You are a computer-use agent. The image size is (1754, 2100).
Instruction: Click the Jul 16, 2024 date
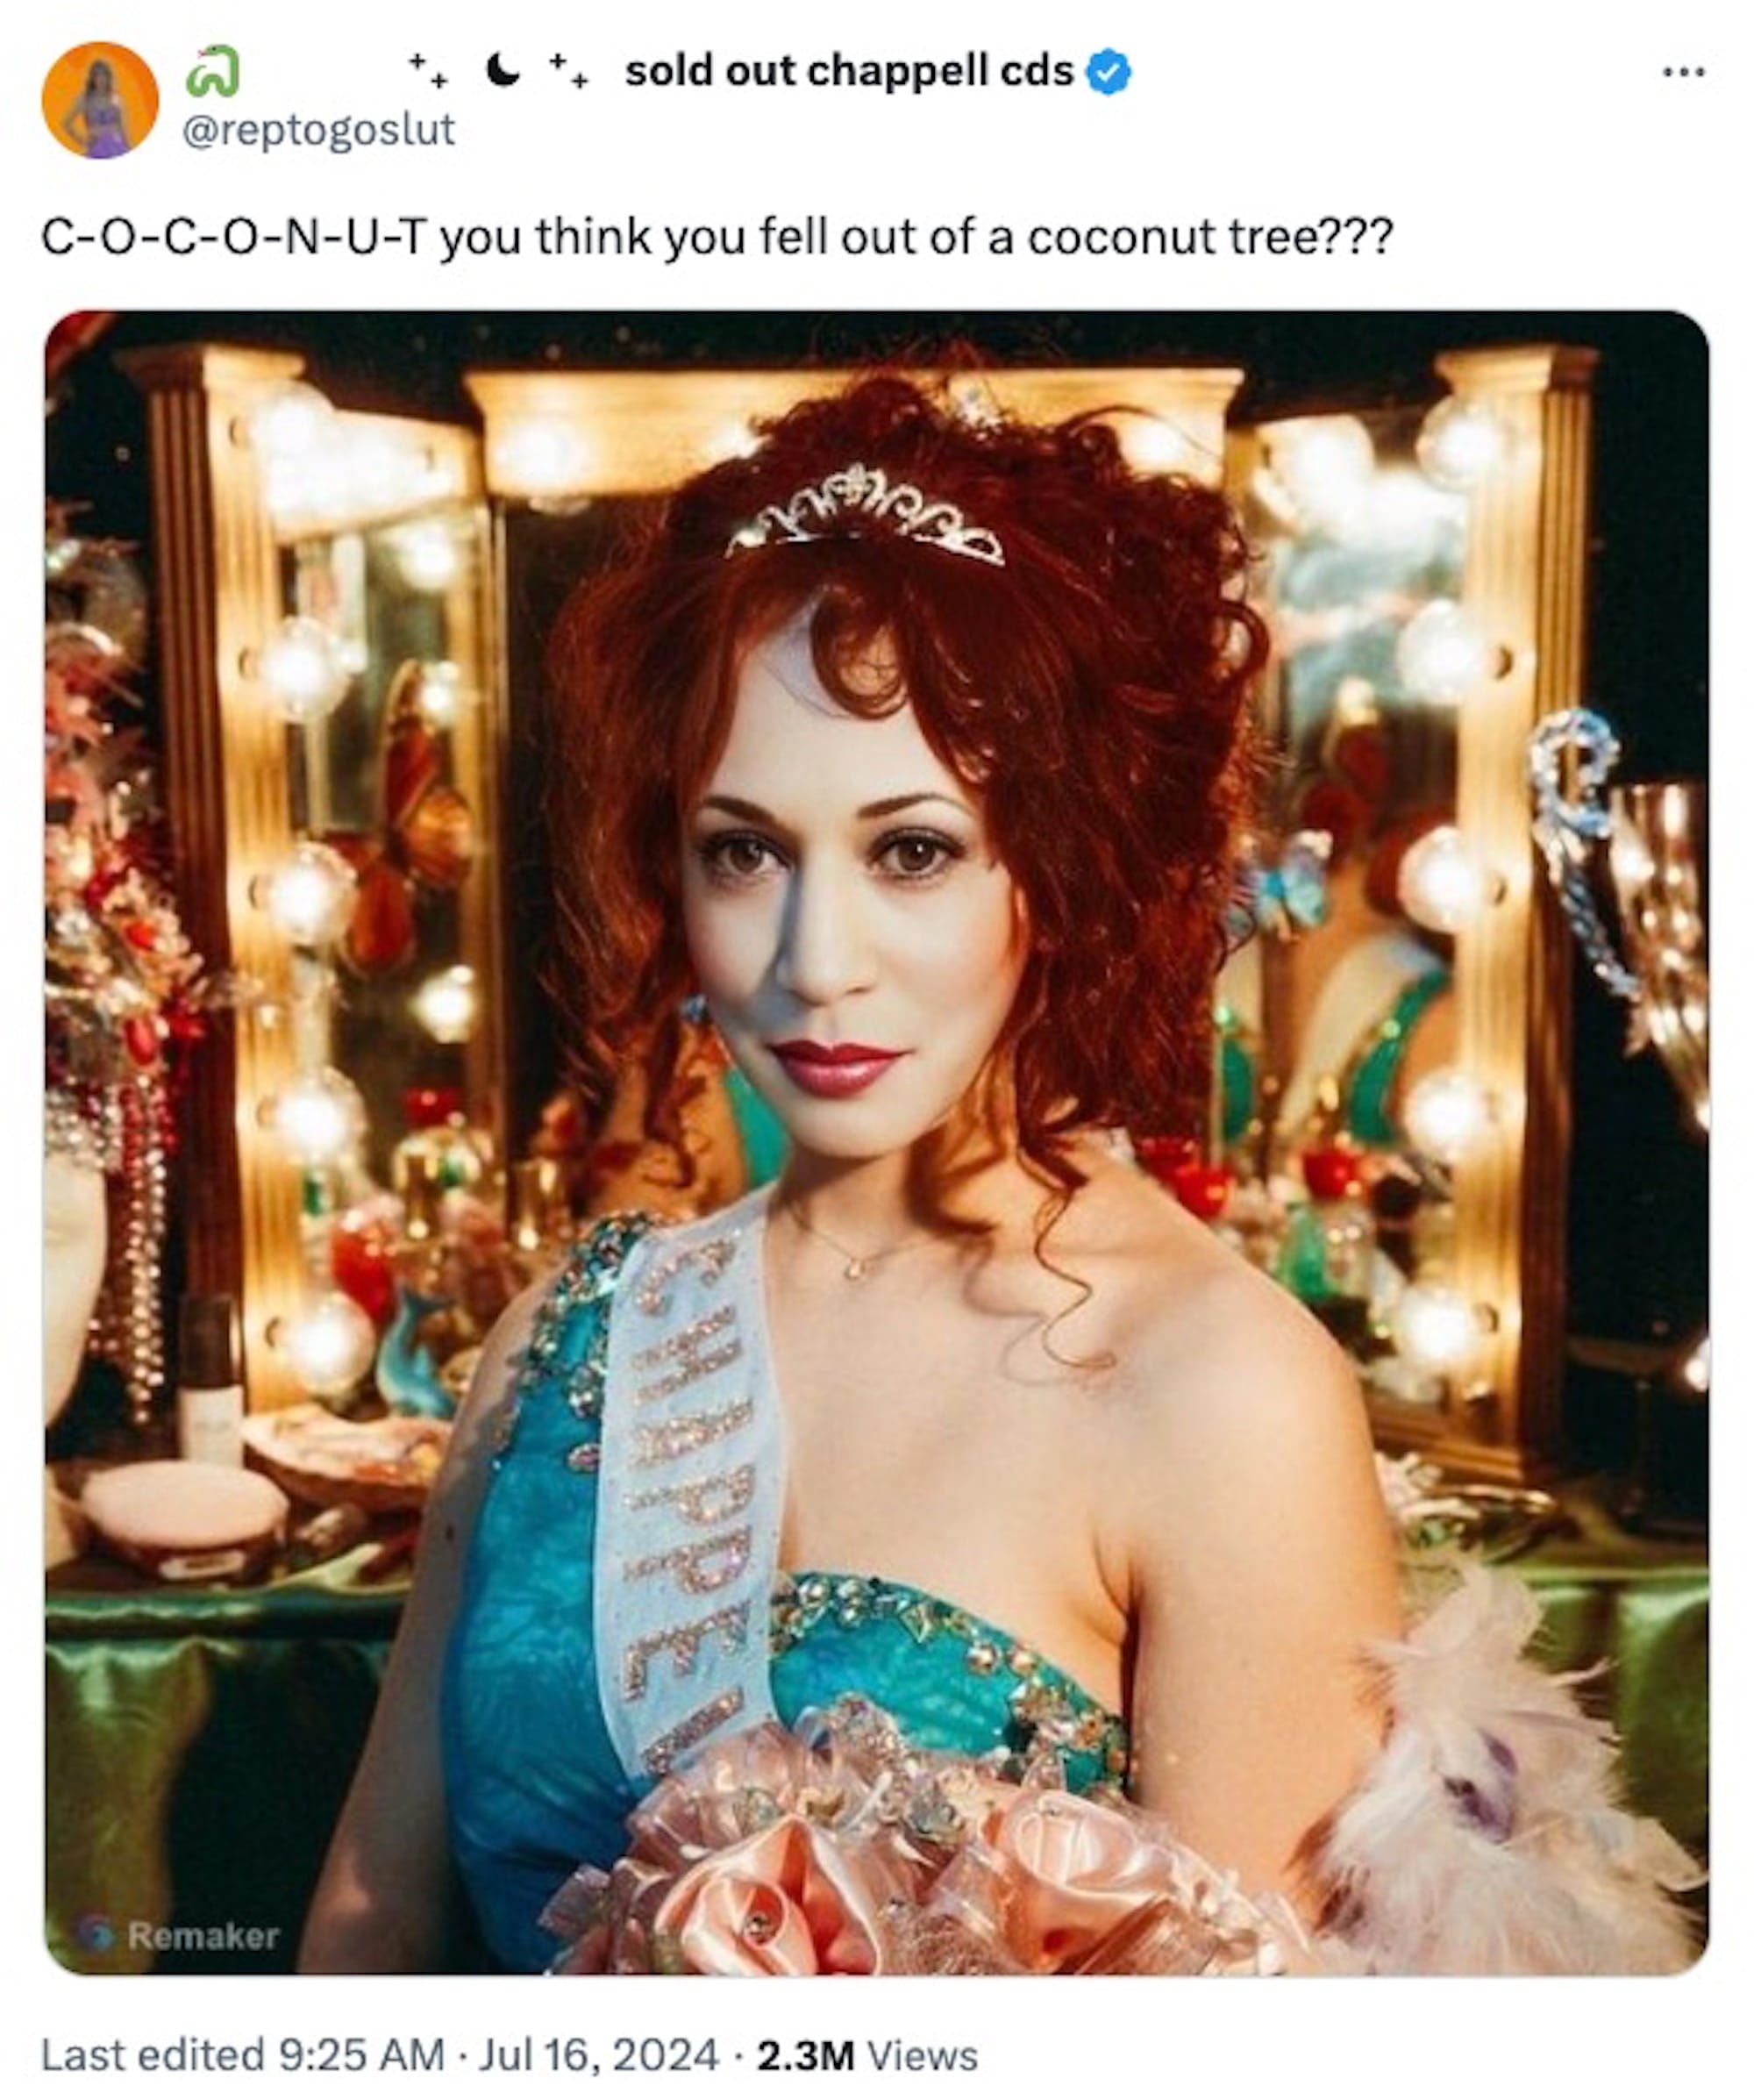click(x=600, y=2055)
